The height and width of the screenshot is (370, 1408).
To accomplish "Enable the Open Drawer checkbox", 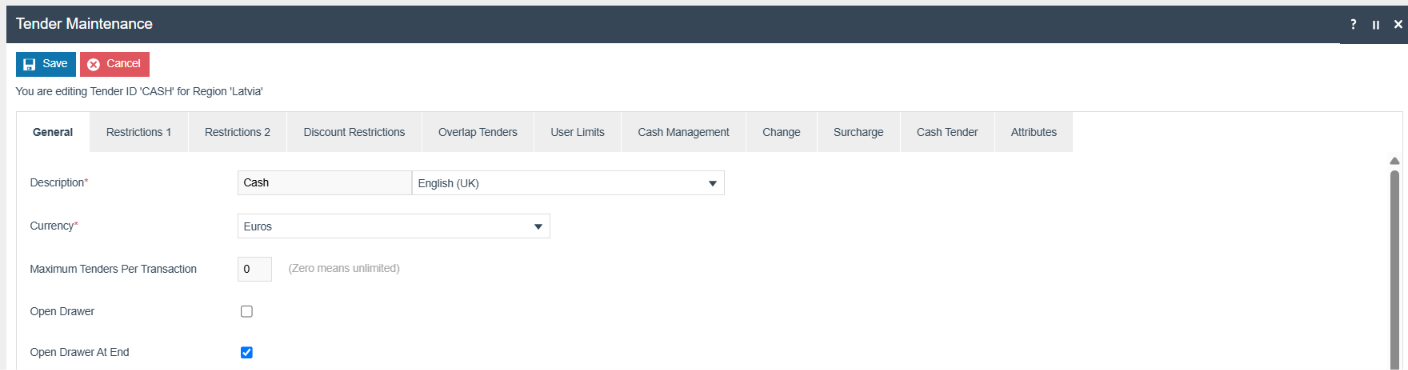I will click(247, 311).
